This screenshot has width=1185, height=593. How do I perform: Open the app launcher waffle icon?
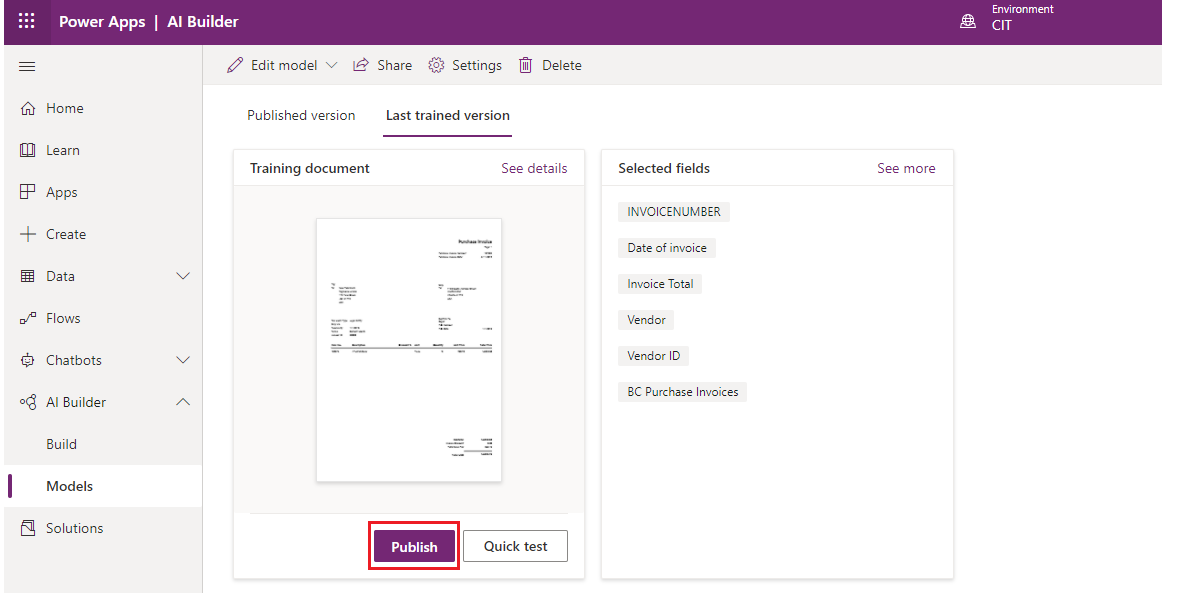(26, 21)
